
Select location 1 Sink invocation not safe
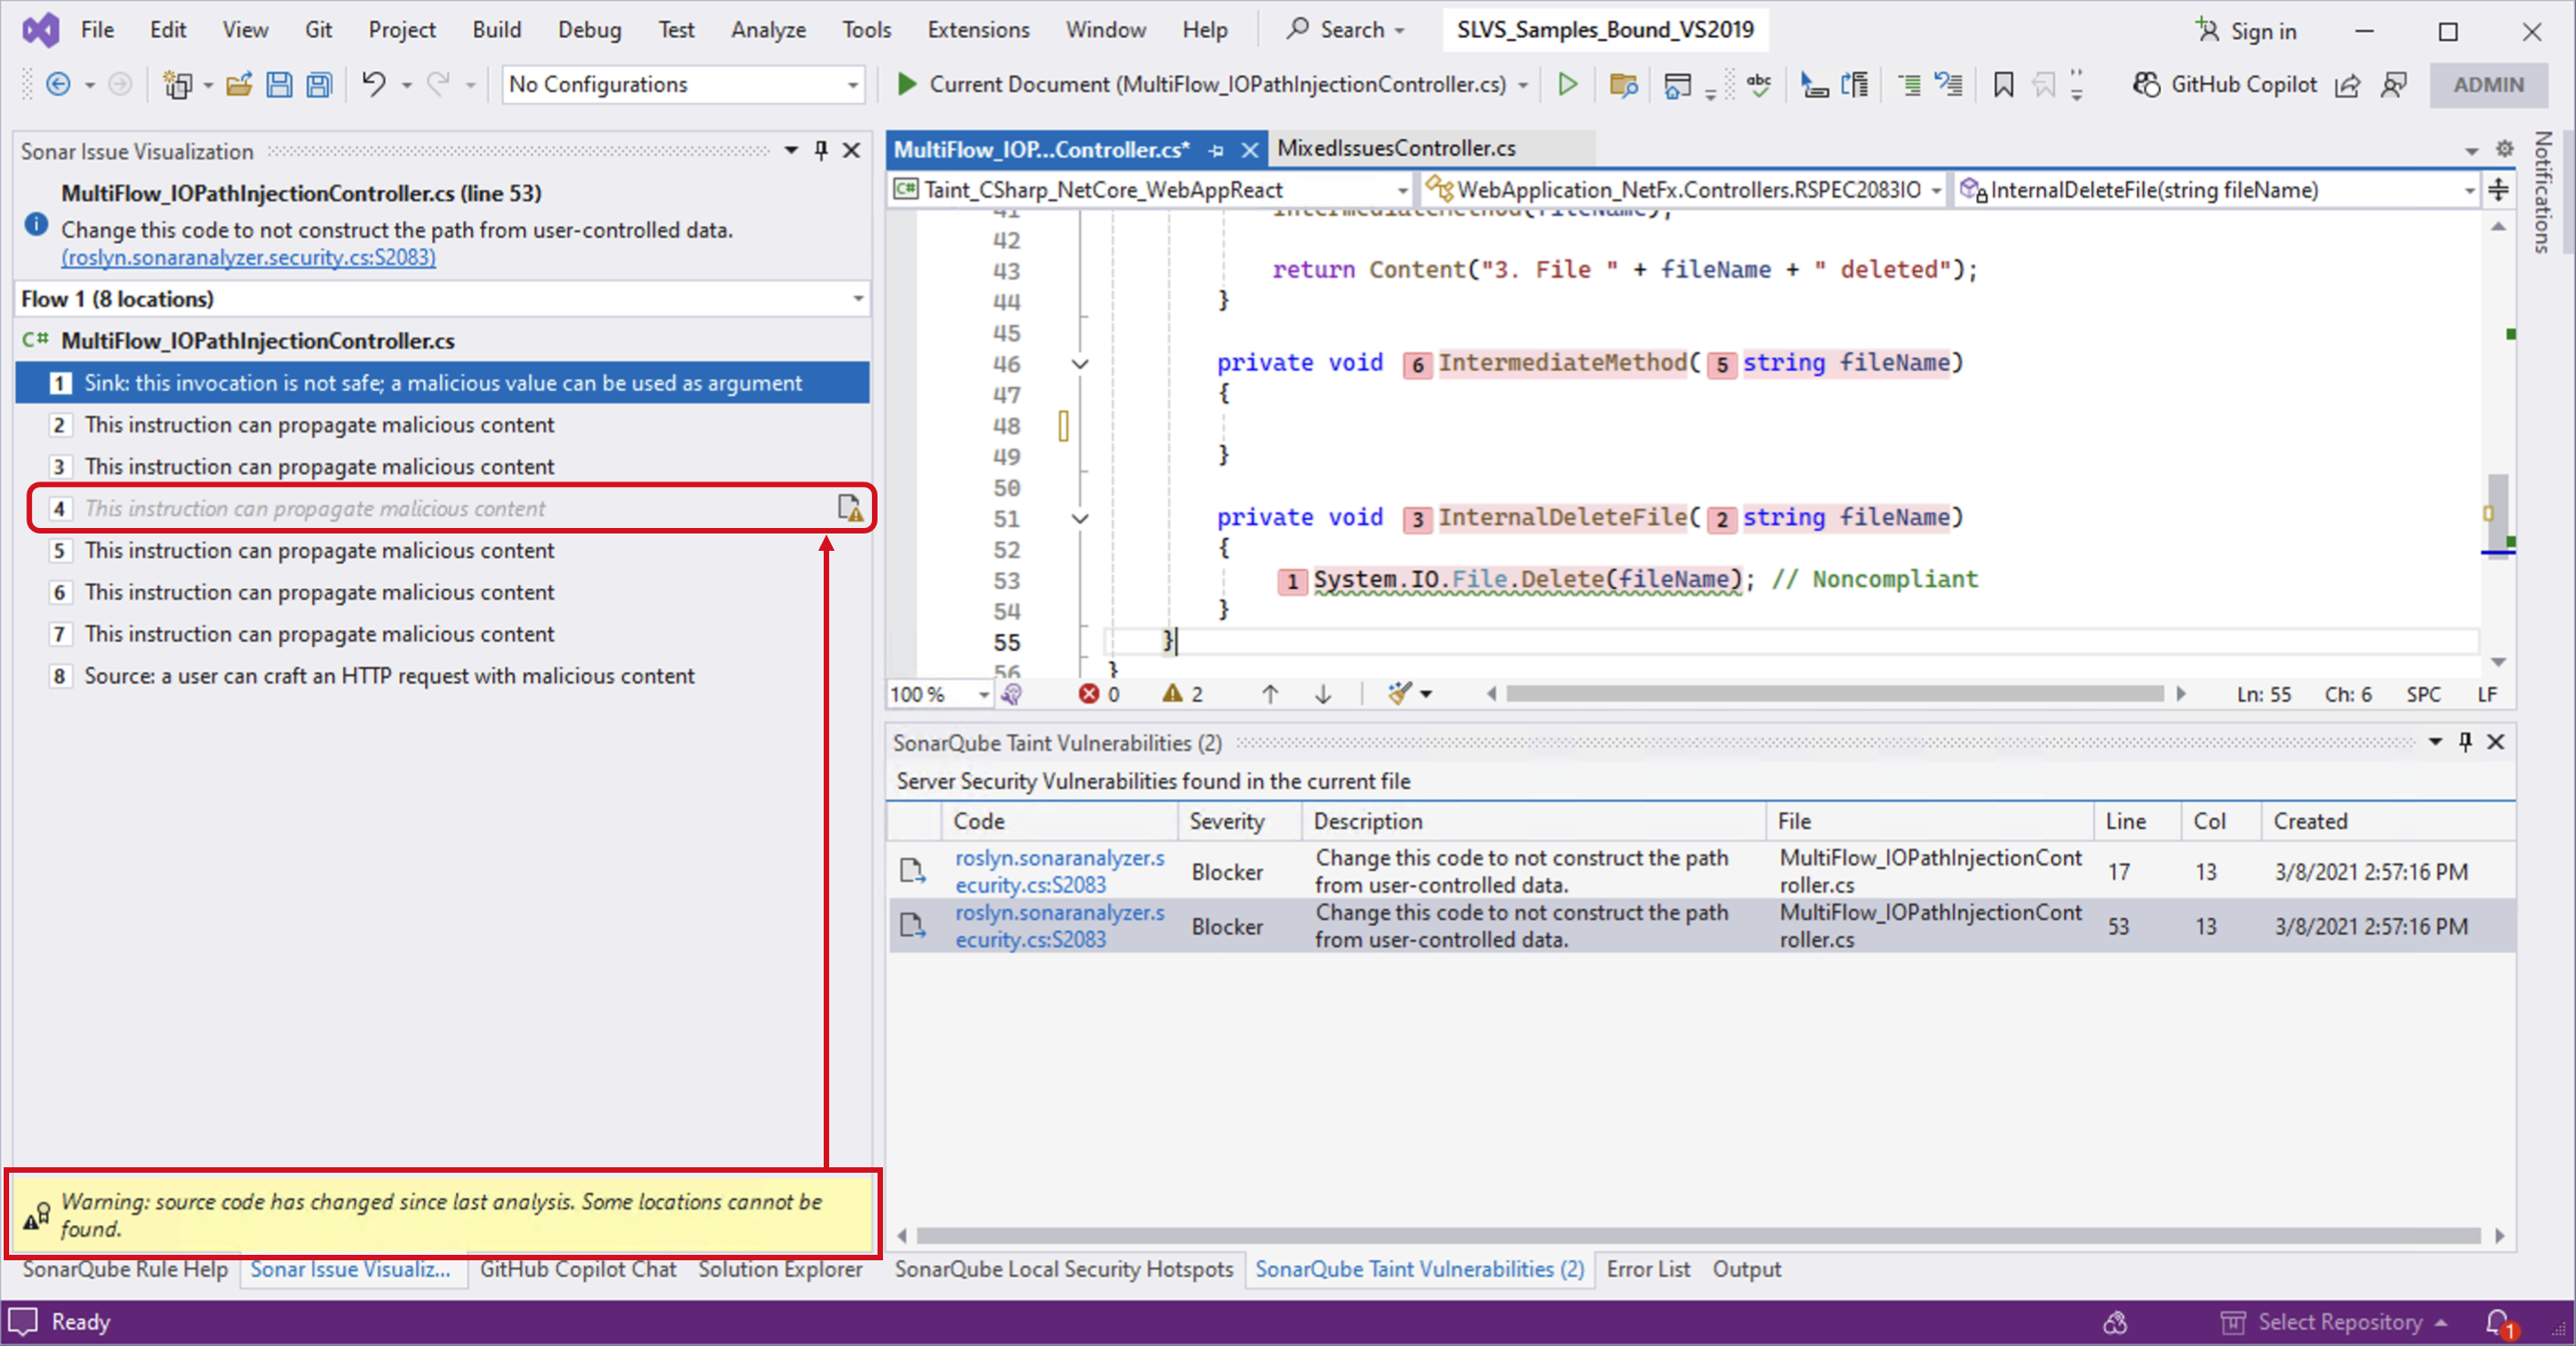(442, 383)
